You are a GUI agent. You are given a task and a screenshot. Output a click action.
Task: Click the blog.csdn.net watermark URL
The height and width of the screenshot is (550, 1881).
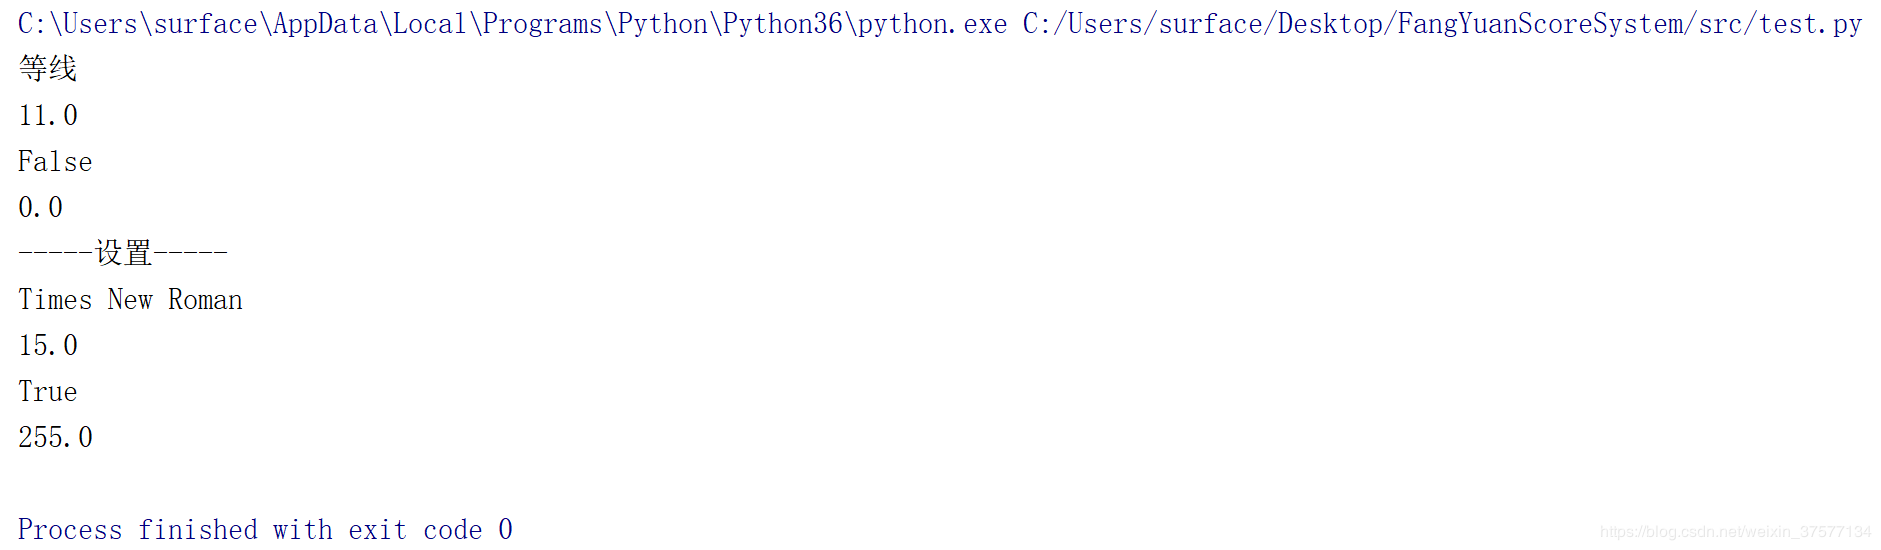1735,532
